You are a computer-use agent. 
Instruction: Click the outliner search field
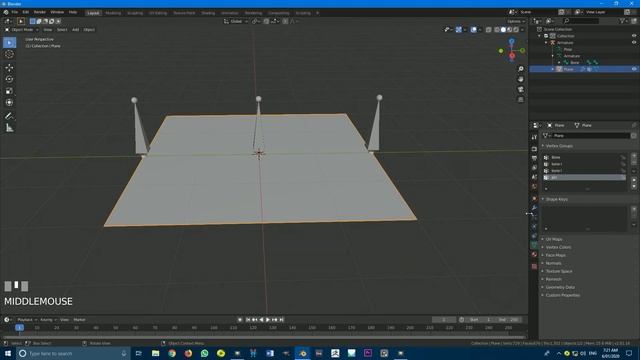(x=581, y=21)
